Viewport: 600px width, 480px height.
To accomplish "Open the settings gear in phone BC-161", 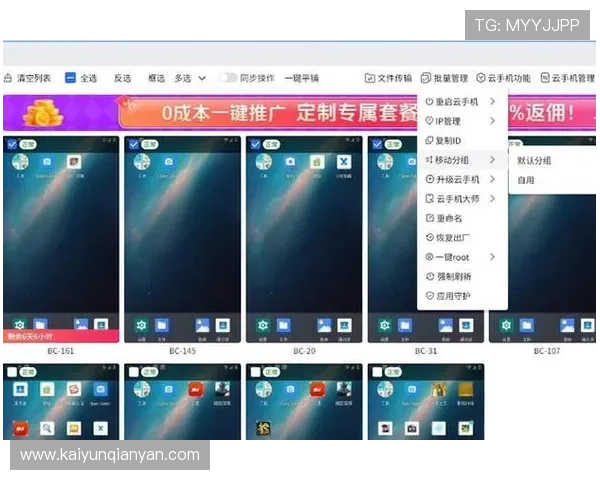I will pos(20,325).
